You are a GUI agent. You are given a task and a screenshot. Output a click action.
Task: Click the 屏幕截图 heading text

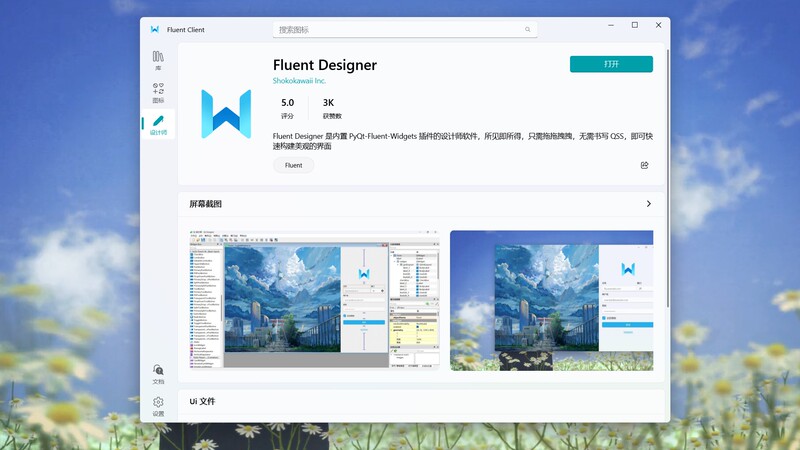tap(206, 204)
